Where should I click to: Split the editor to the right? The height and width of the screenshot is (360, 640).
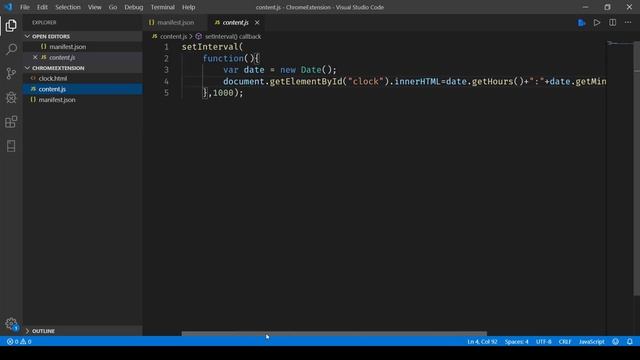tap(613, 23)
